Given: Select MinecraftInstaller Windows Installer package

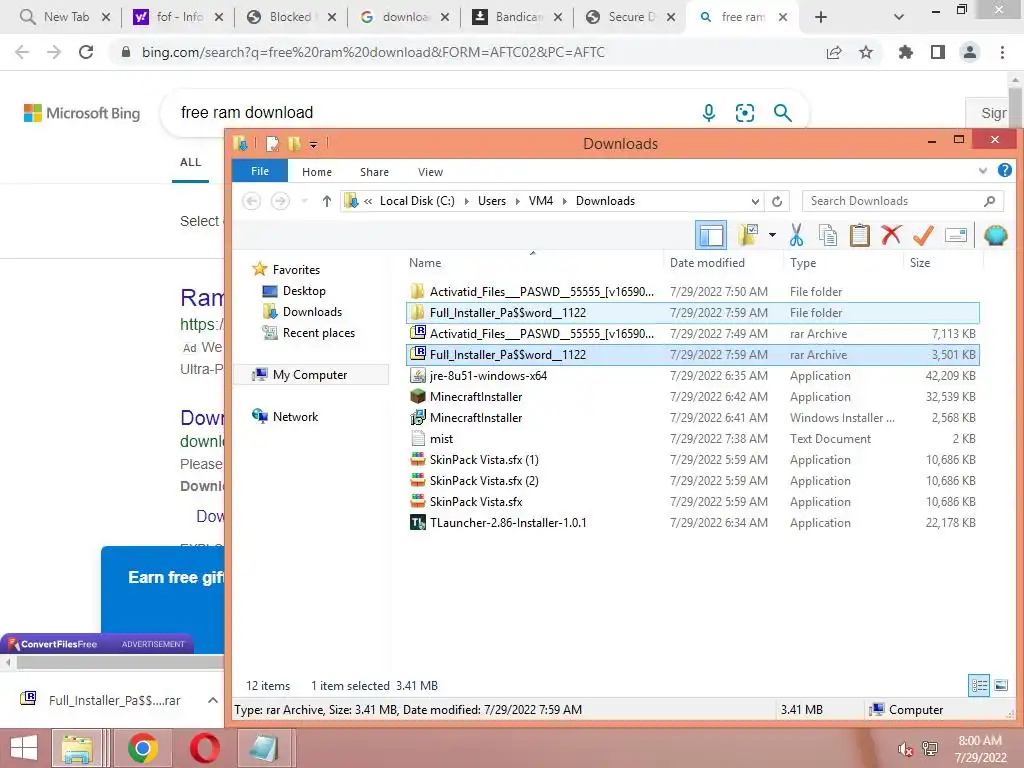Looking at the screenshot, I should click(692, 417).
